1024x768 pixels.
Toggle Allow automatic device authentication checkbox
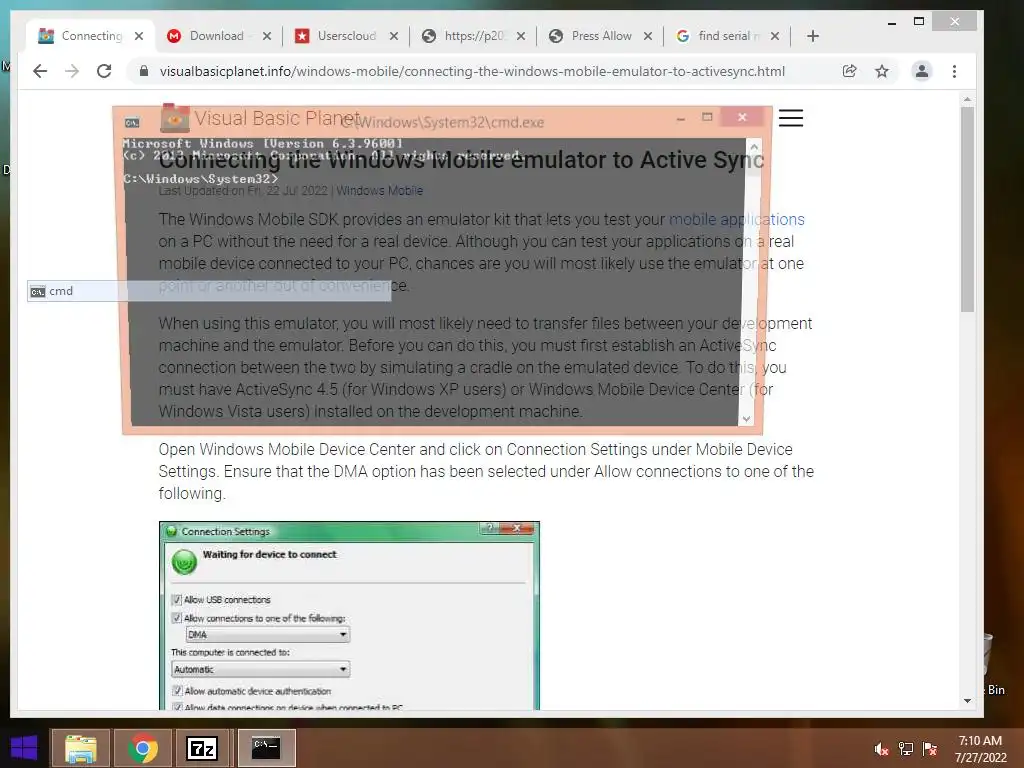pos(177,691)
